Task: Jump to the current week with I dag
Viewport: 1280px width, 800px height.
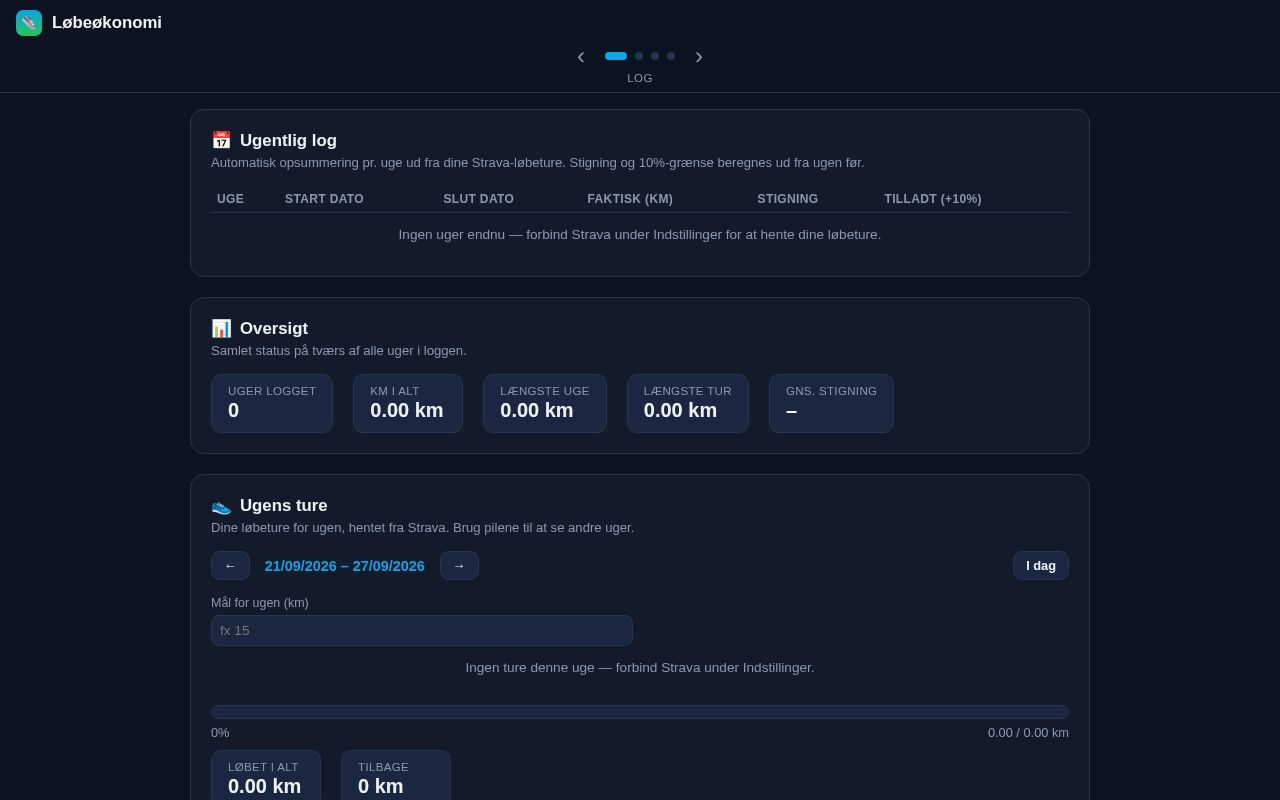Action: coord(1041,566)
